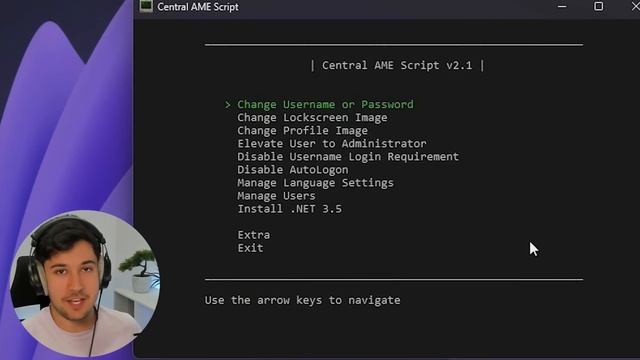The height and width of the screenshot is (360, 640).
Task: Select Change Lockscreen Image option
Action: point(312,118)
